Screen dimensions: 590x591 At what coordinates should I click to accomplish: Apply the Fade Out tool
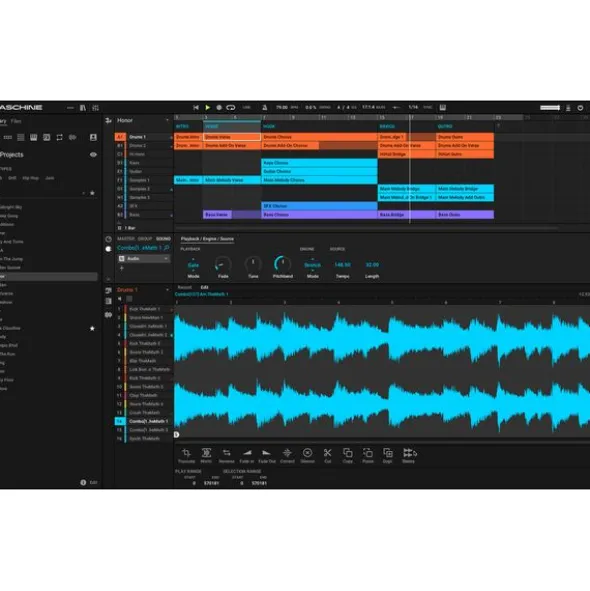click(267, 455)
